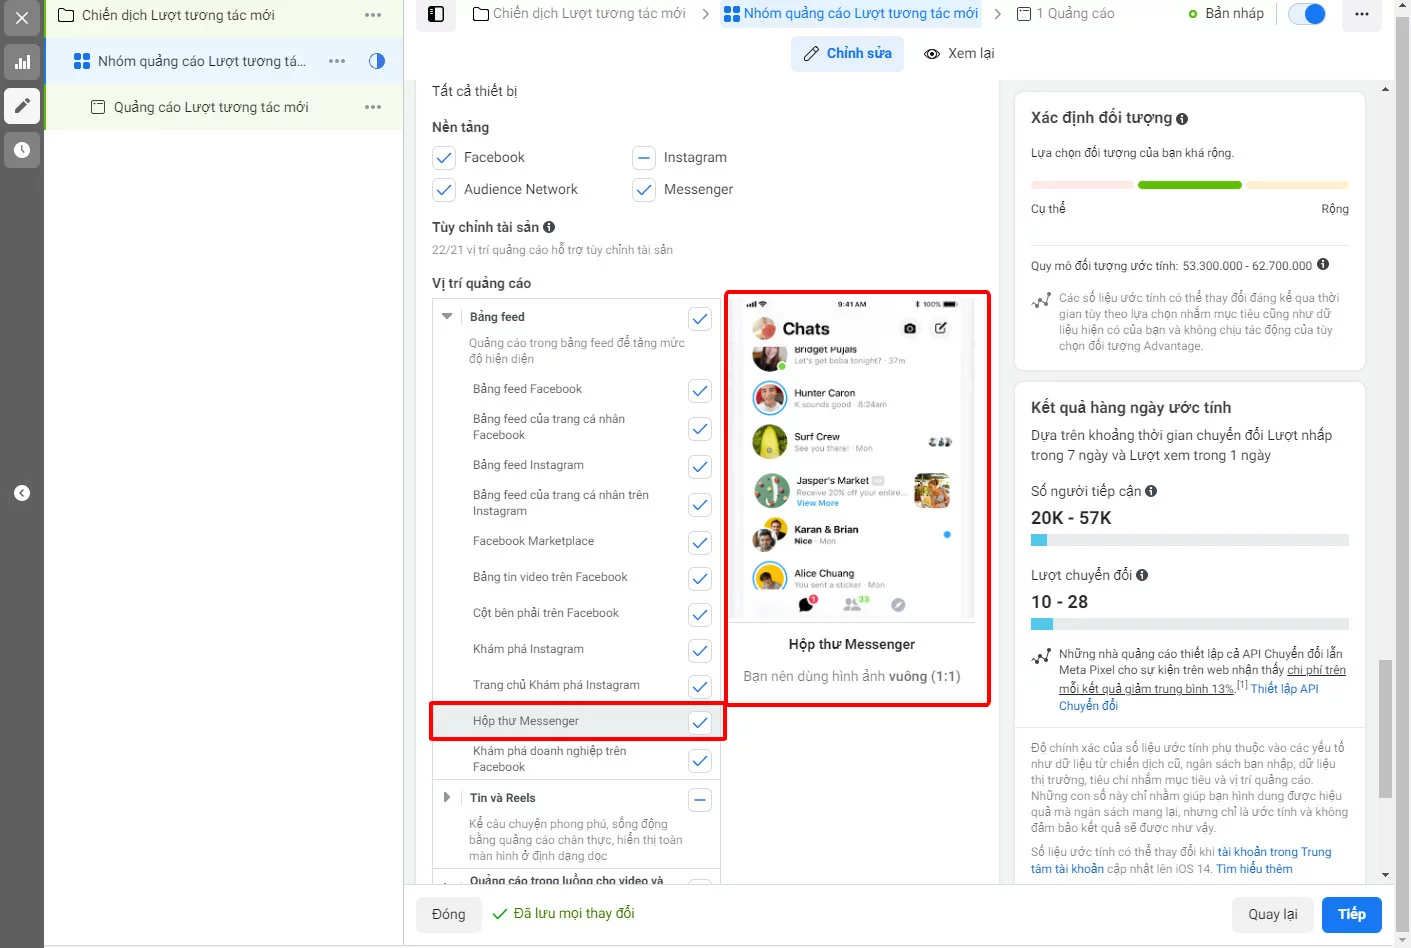Click info icon next to Lượt chuyển đổi

(x=1142, y=575)
